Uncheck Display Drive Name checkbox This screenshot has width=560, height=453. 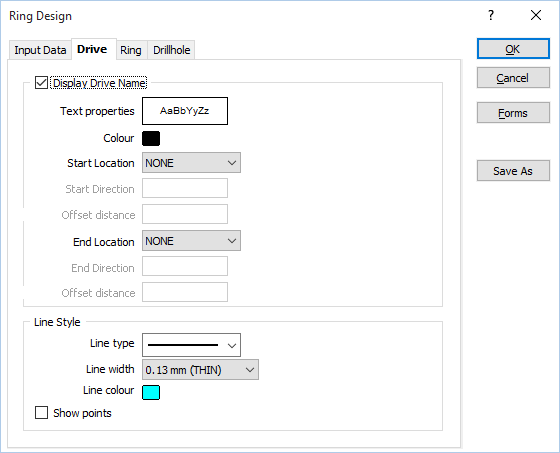(41, 83)
